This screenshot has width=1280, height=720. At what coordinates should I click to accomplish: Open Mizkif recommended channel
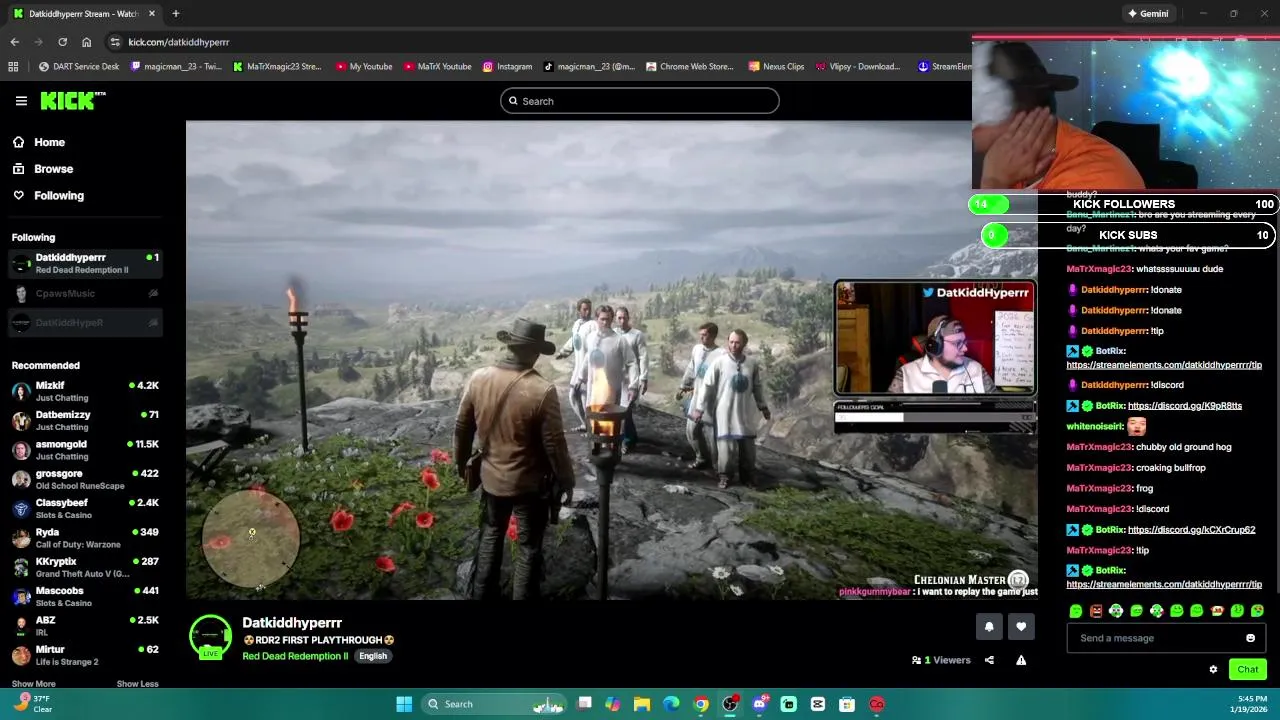click(84, 391)
